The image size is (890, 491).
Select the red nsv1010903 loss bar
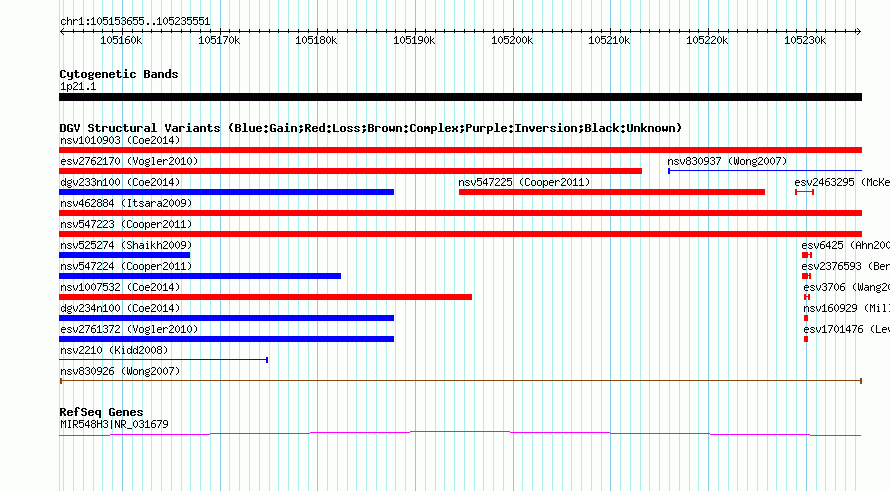[x=460, y=150]
